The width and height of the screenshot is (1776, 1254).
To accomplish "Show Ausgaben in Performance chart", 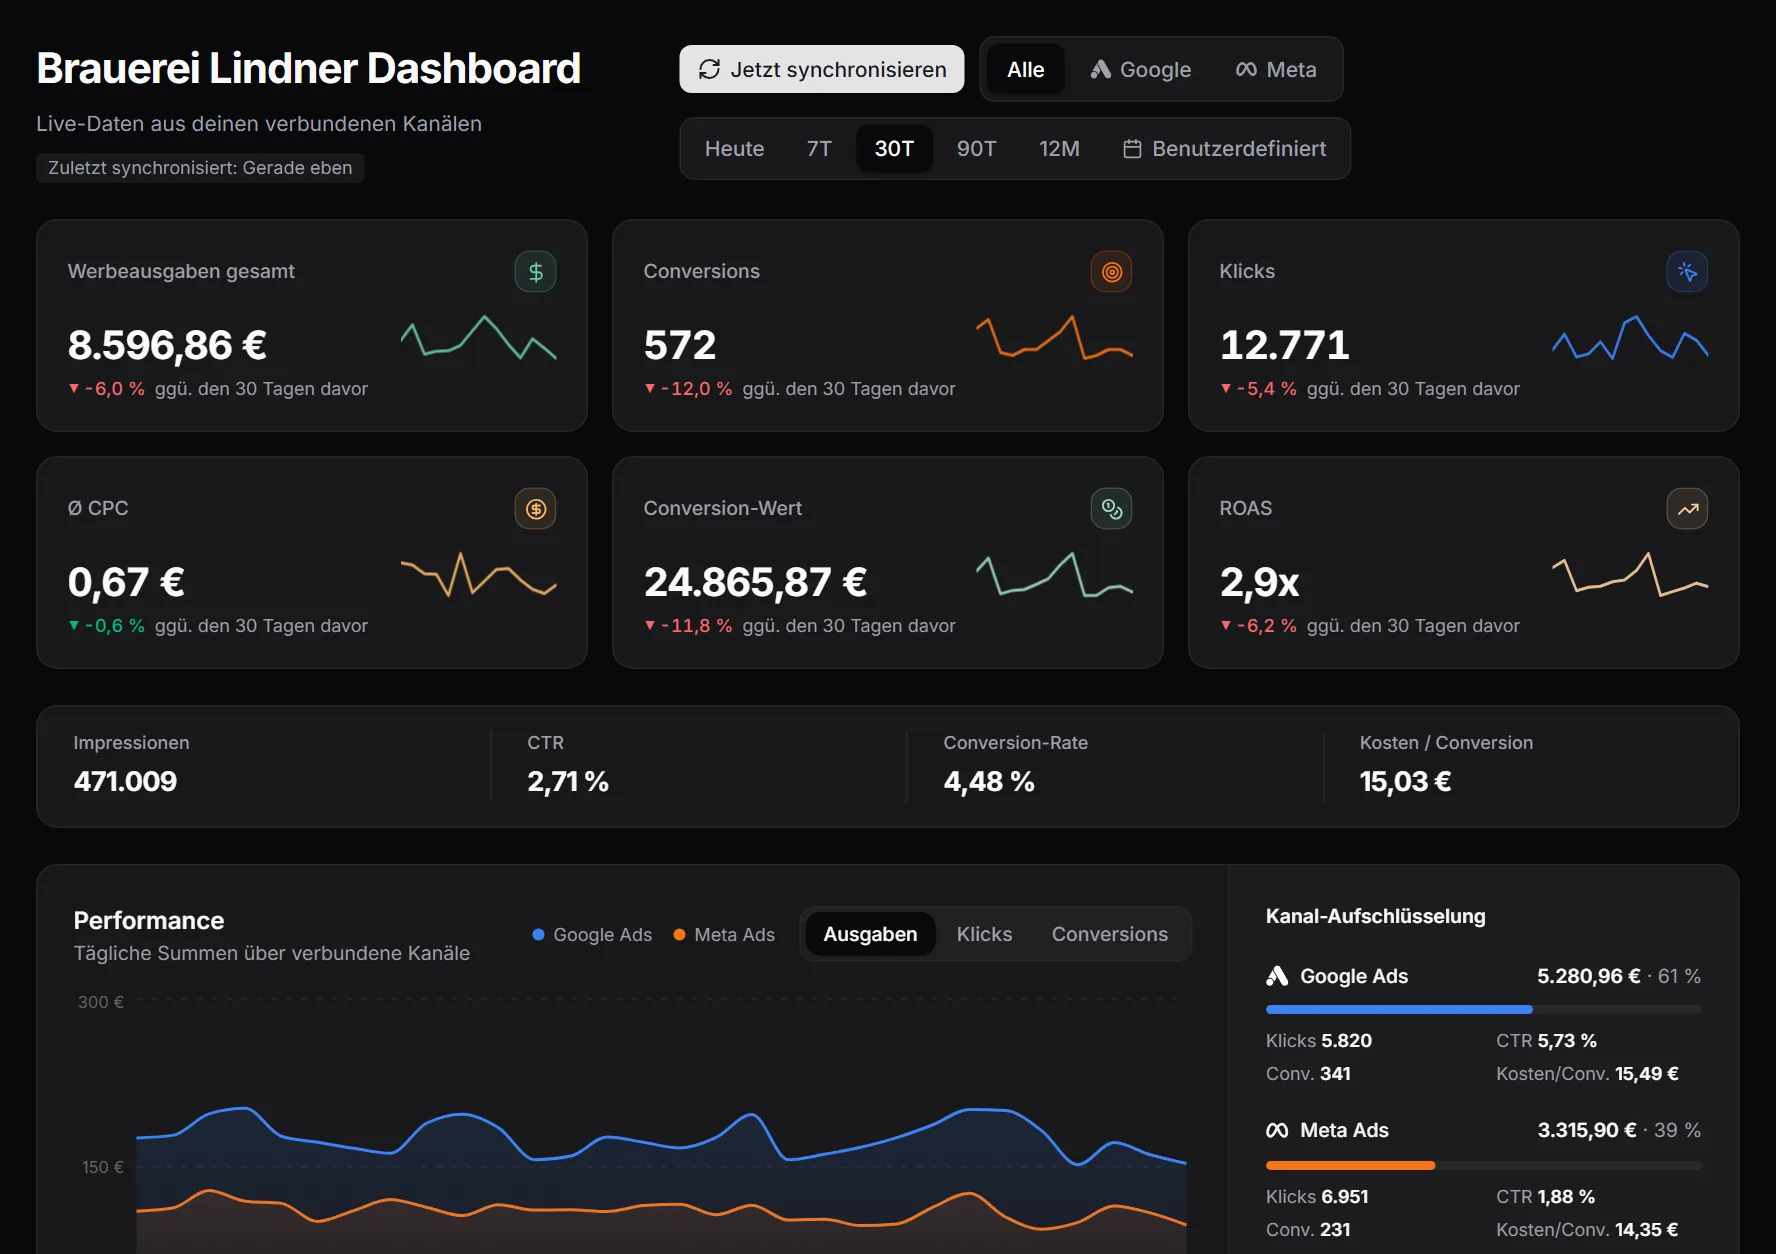I will pyautogui.click(x=870, y=934).
